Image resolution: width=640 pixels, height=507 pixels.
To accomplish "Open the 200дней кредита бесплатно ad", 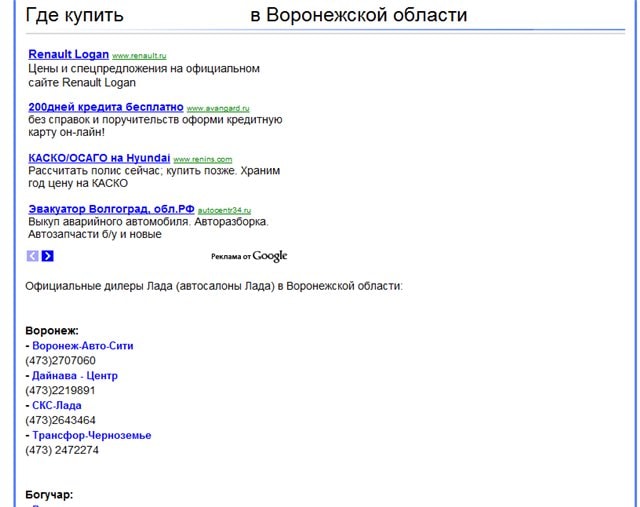I will [106, 106].
